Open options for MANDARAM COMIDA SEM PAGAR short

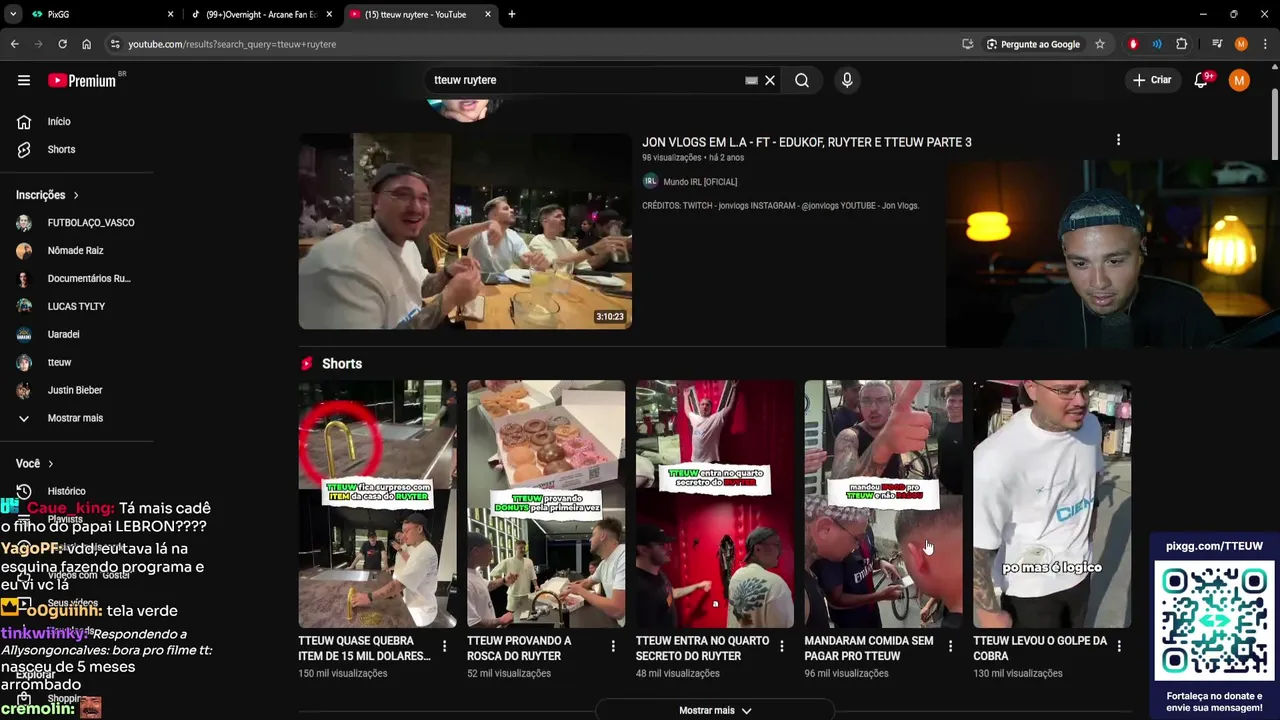950,647
